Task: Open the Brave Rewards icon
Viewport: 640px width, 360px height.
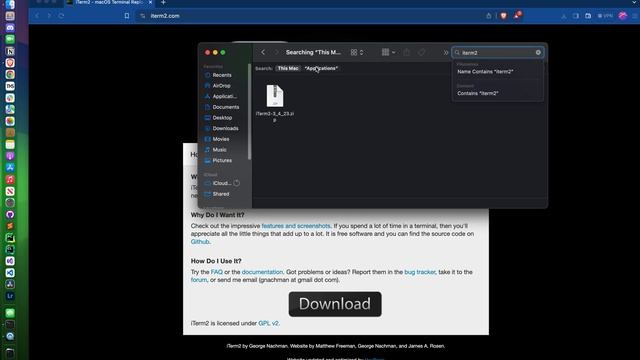Action: click(517, 16)
